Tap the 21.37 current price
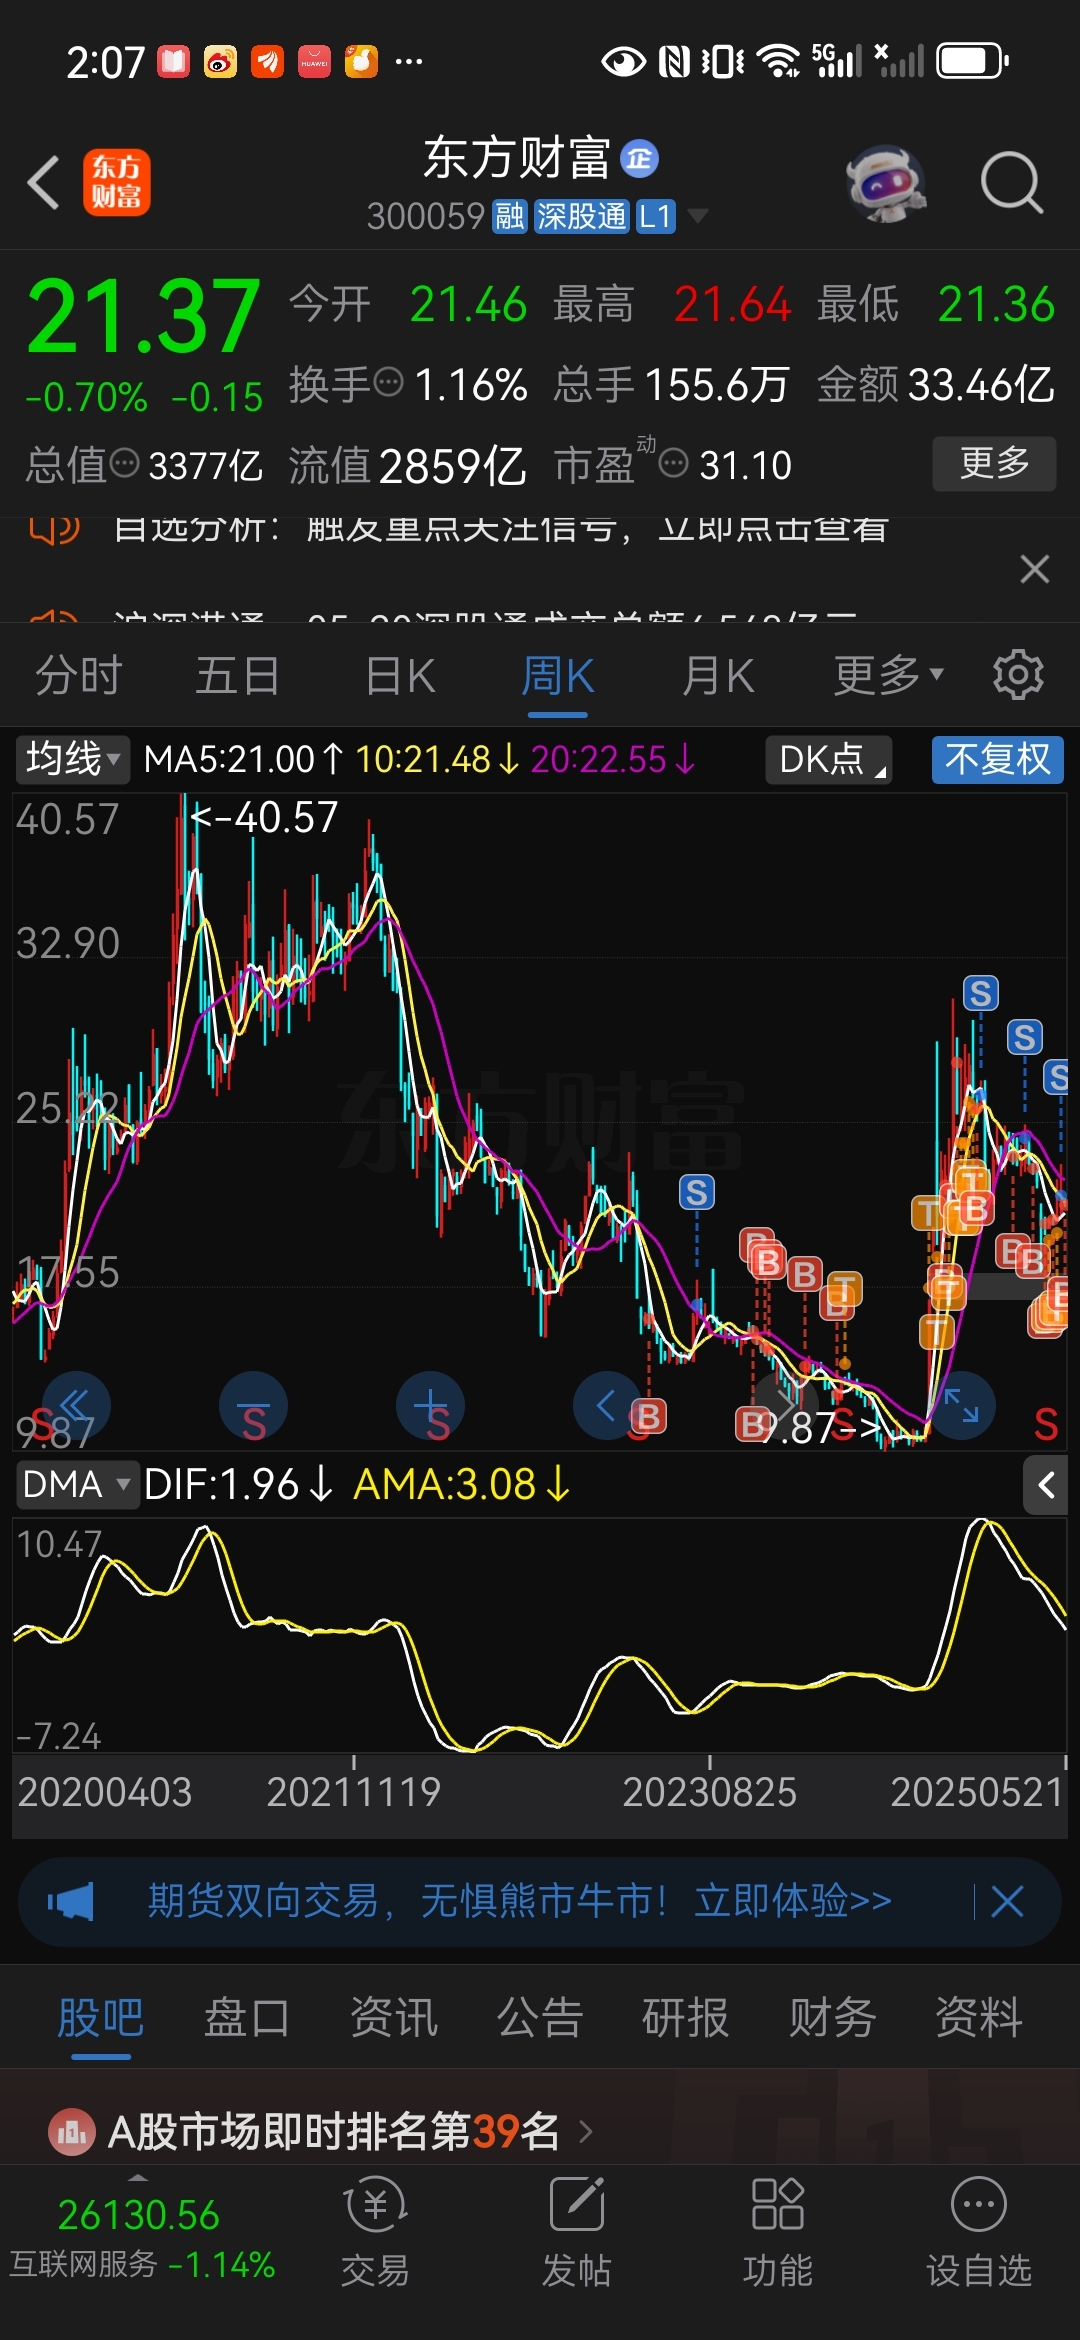This screenshot has height=2340, width=1080. [x=144, y=317]
